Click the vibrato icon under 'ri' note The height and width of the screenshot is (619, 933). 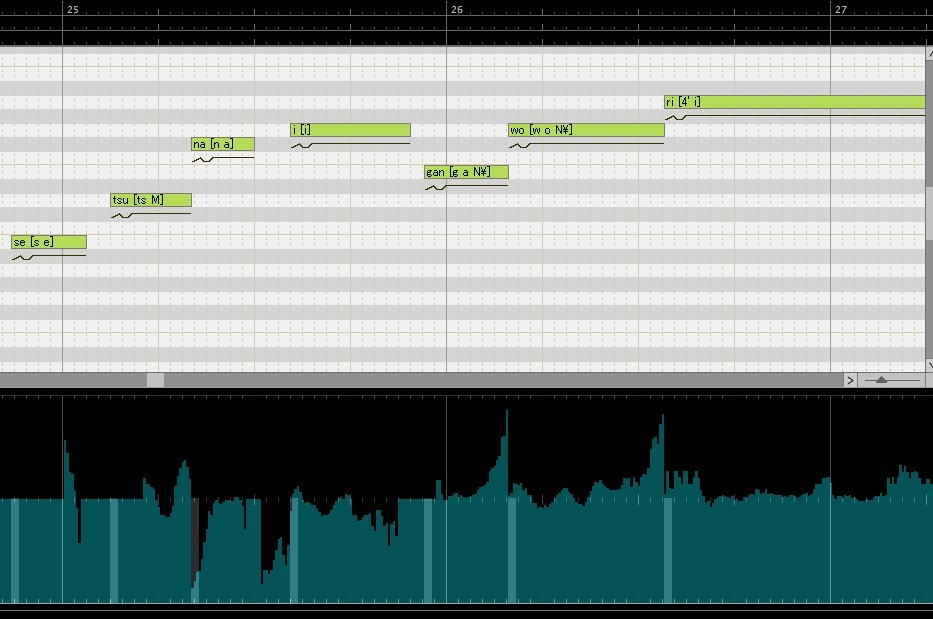point(676,118)
